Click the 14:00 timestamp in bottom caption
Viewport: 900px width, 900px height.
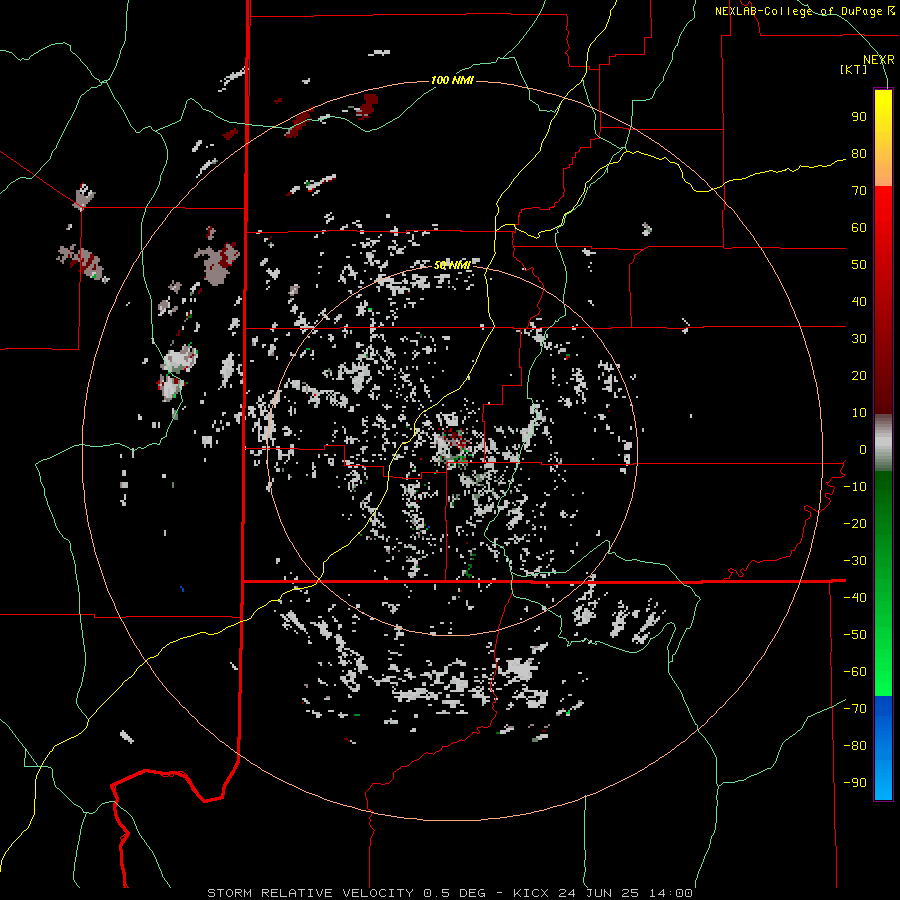pos(671,893)
